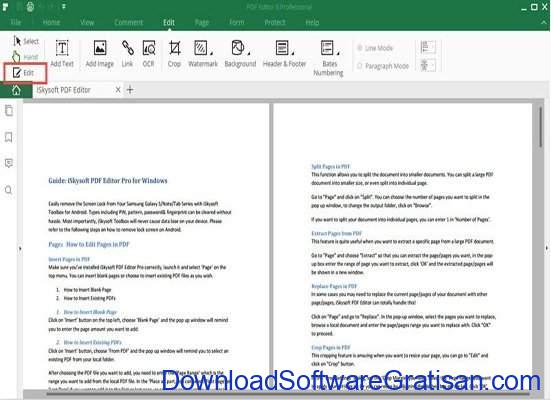Open the page thumbnails sidebar panel
Viewport: 551px width, 400px height.
(9, 110)
